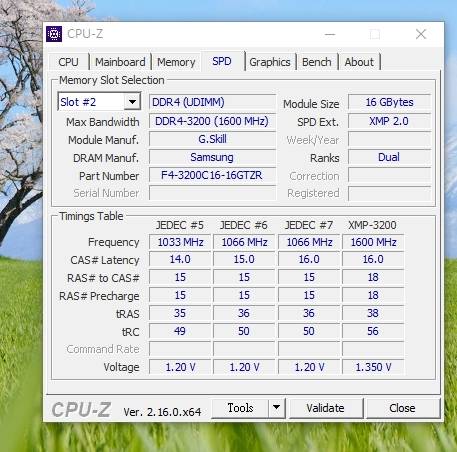Click the Tools button
The width and height of the screenshot is (457, 452).
[240, 408]
